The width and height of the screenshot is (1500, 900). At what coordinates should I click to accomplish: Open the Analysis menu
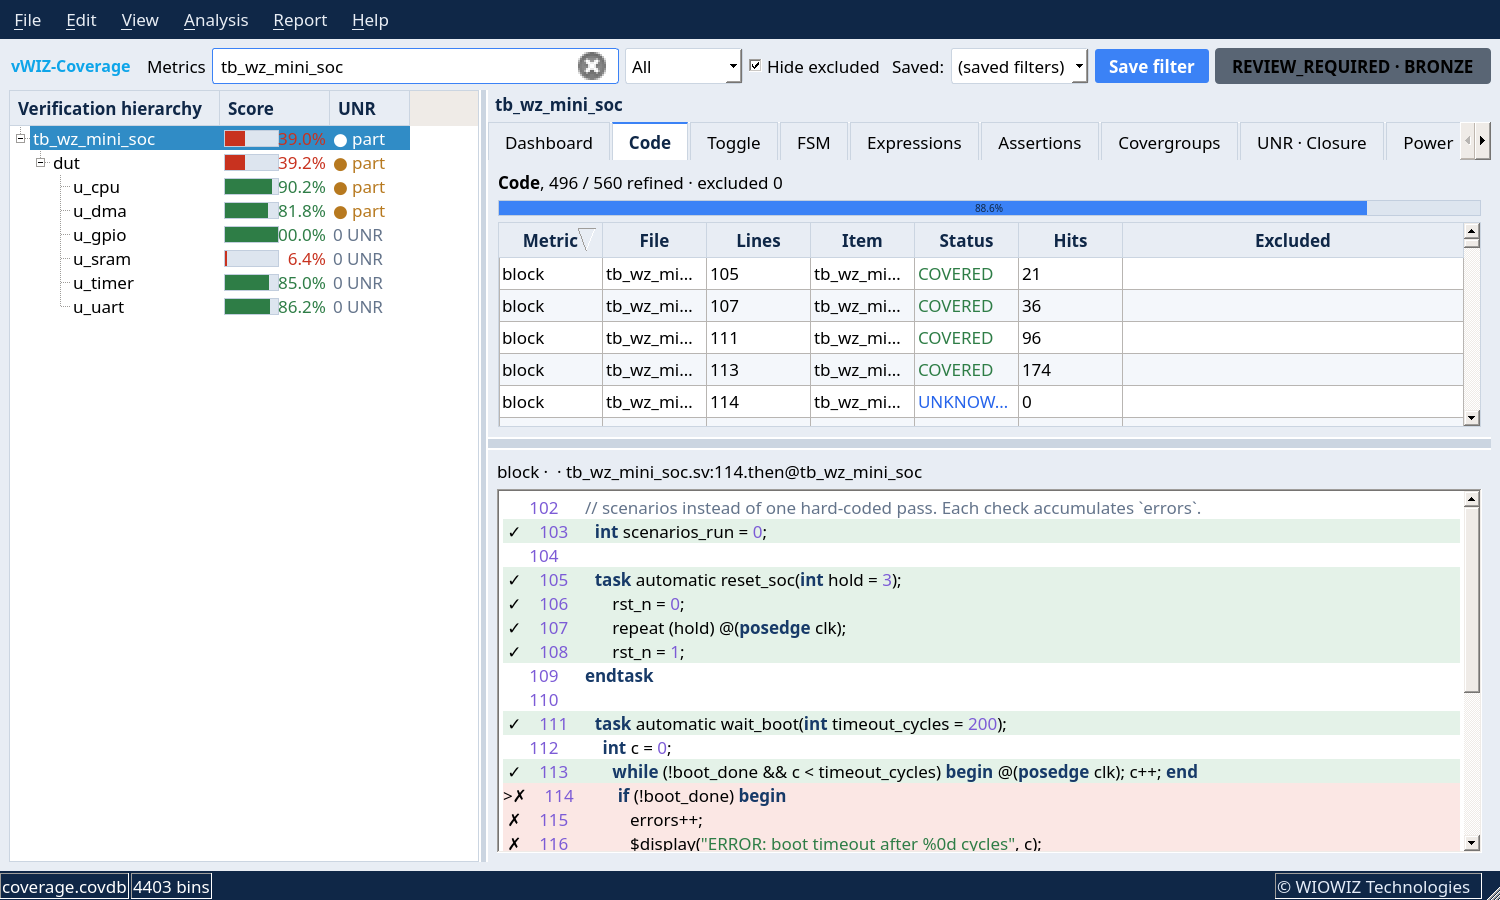click(x=216, y=20)
